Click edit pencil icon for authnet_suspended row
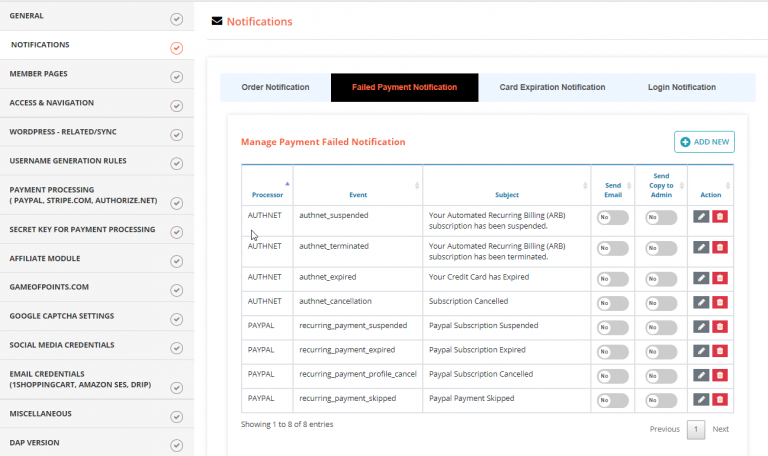 click(701, 217)
